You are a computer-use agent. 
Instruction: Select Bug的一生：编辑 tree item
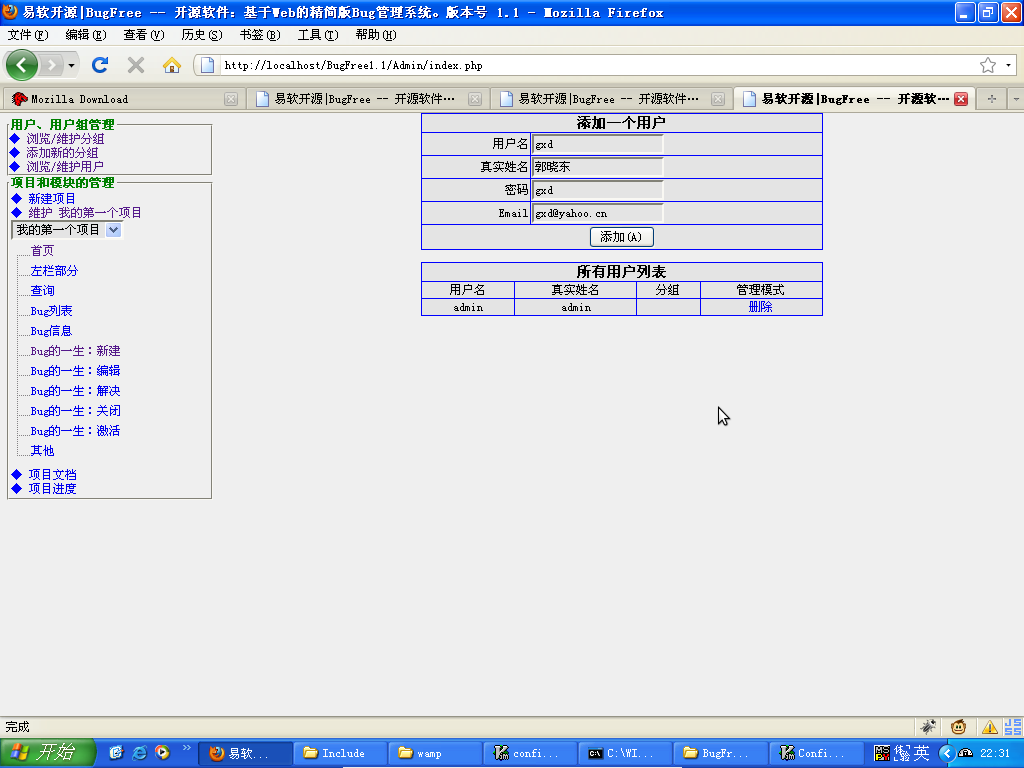[x=75, y=371]
